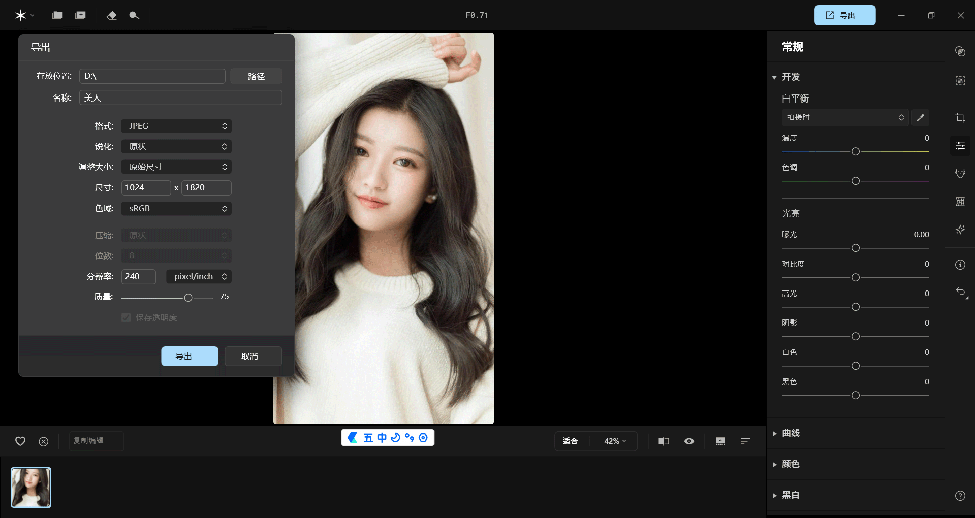Open the adjustments sliders icon in right sidebar
The width and height of the screenshot is (975, 518).
[x=960, y=146]
